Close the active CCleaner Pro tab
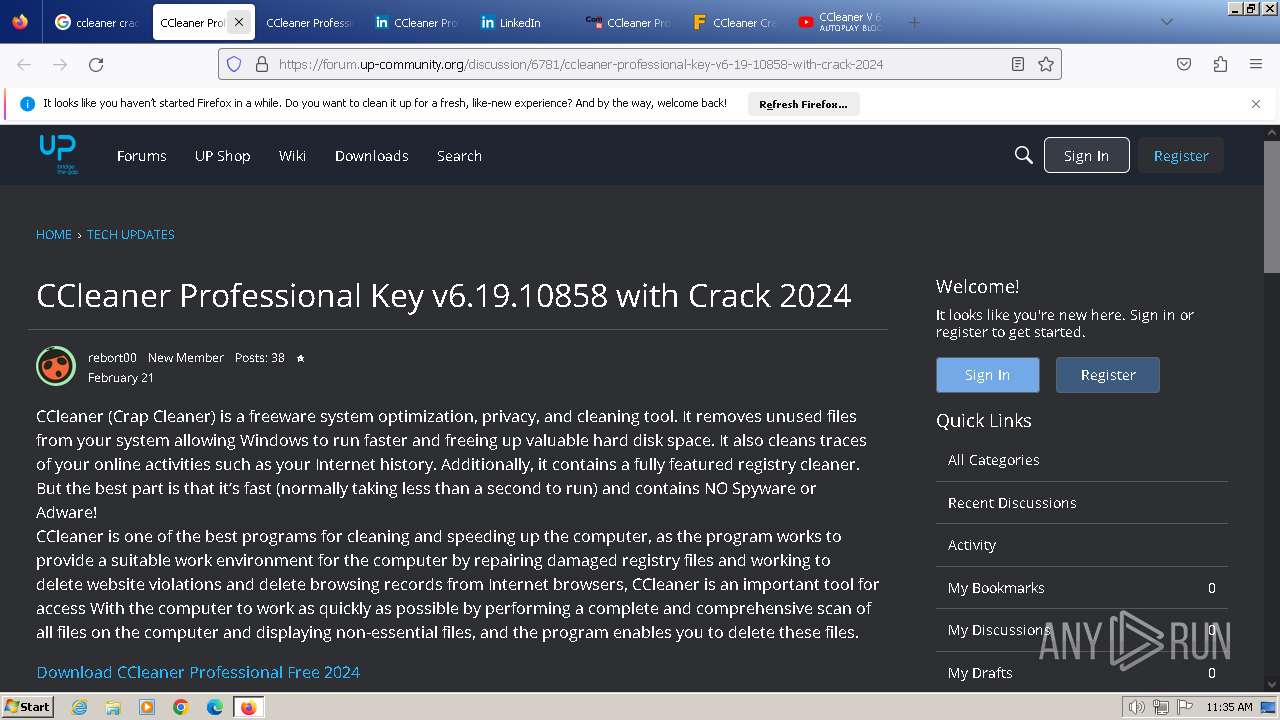 click(x=239, y=22)
